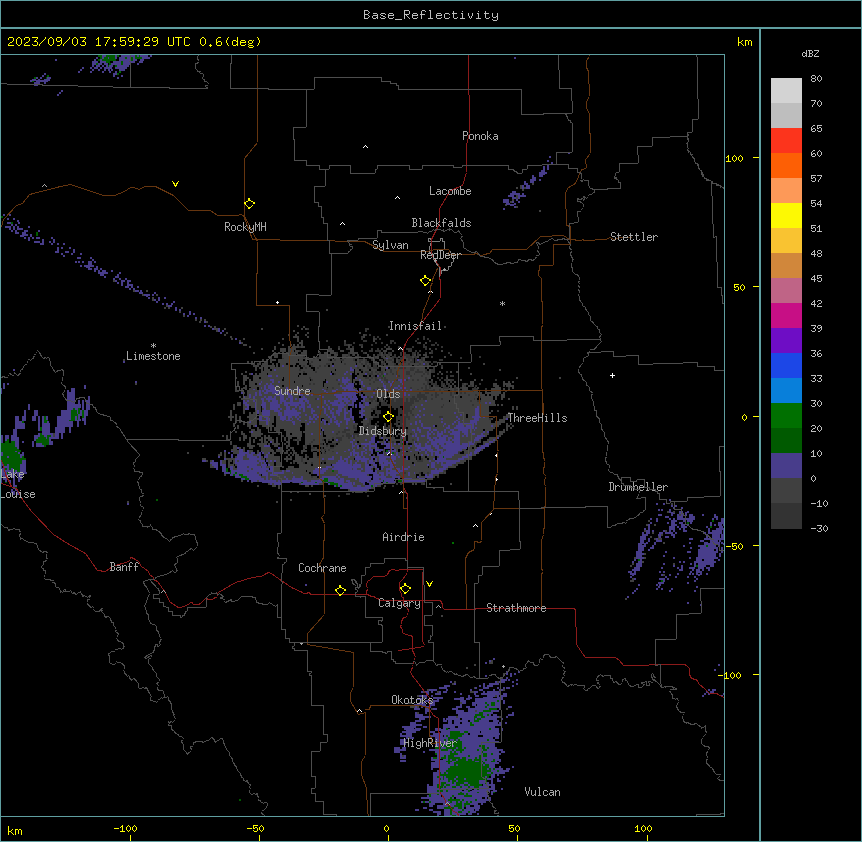Image resolution: width=862 pixels, height=842 pixels.
Task: Select the slate-purple 10 dBZ legend swatch
Action: (786, 466)
